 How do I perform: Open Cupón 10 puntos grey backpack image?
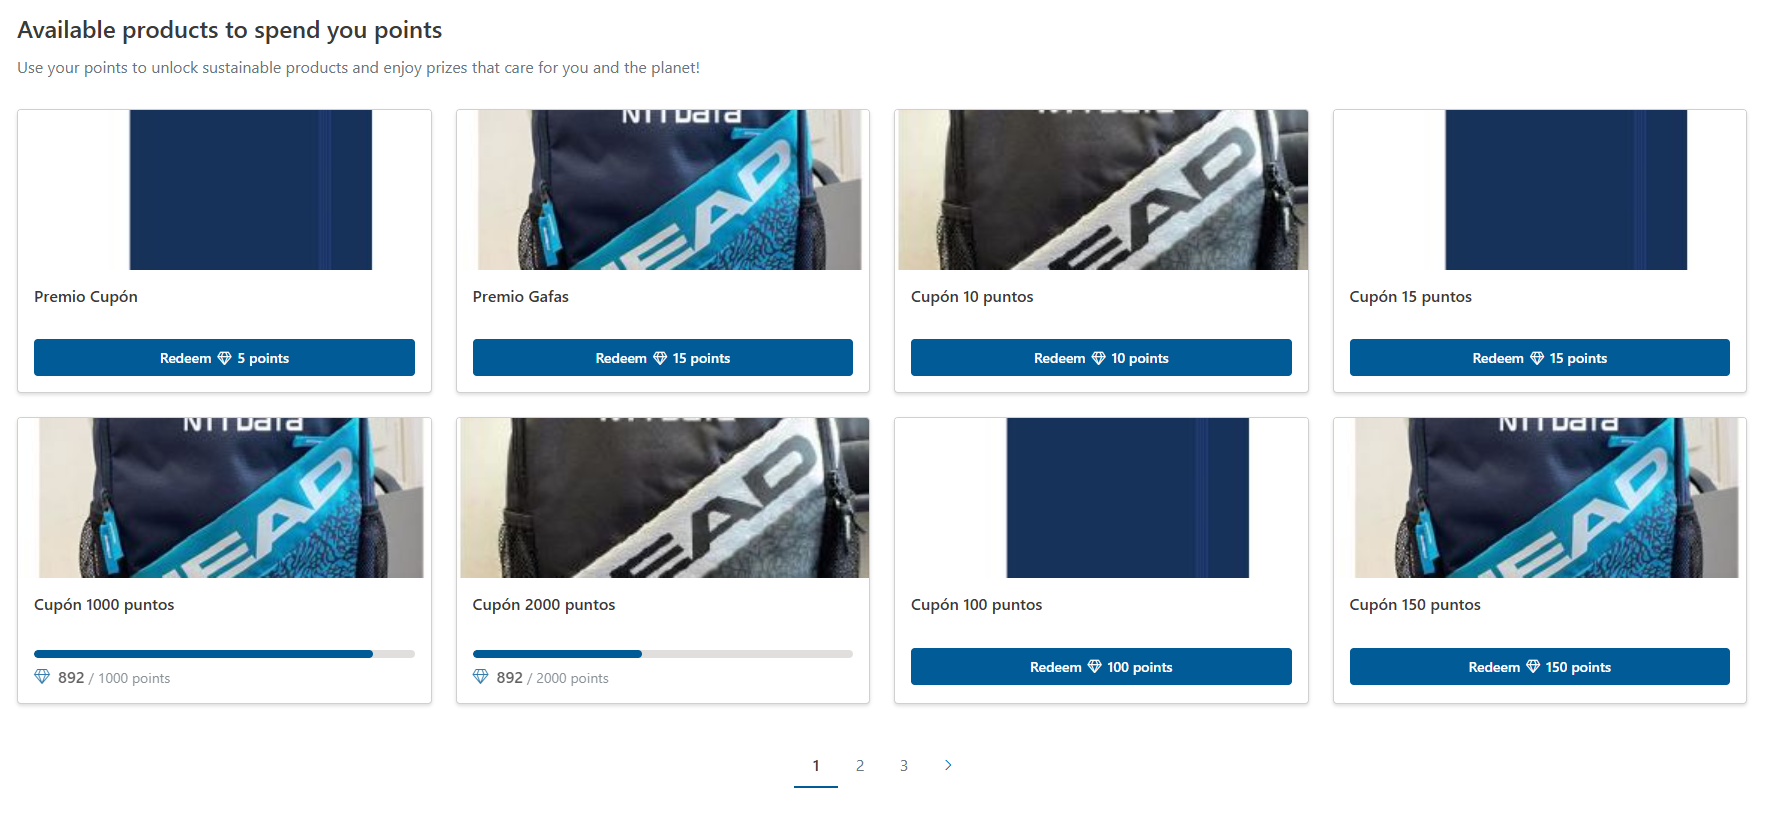[1103, 190]
